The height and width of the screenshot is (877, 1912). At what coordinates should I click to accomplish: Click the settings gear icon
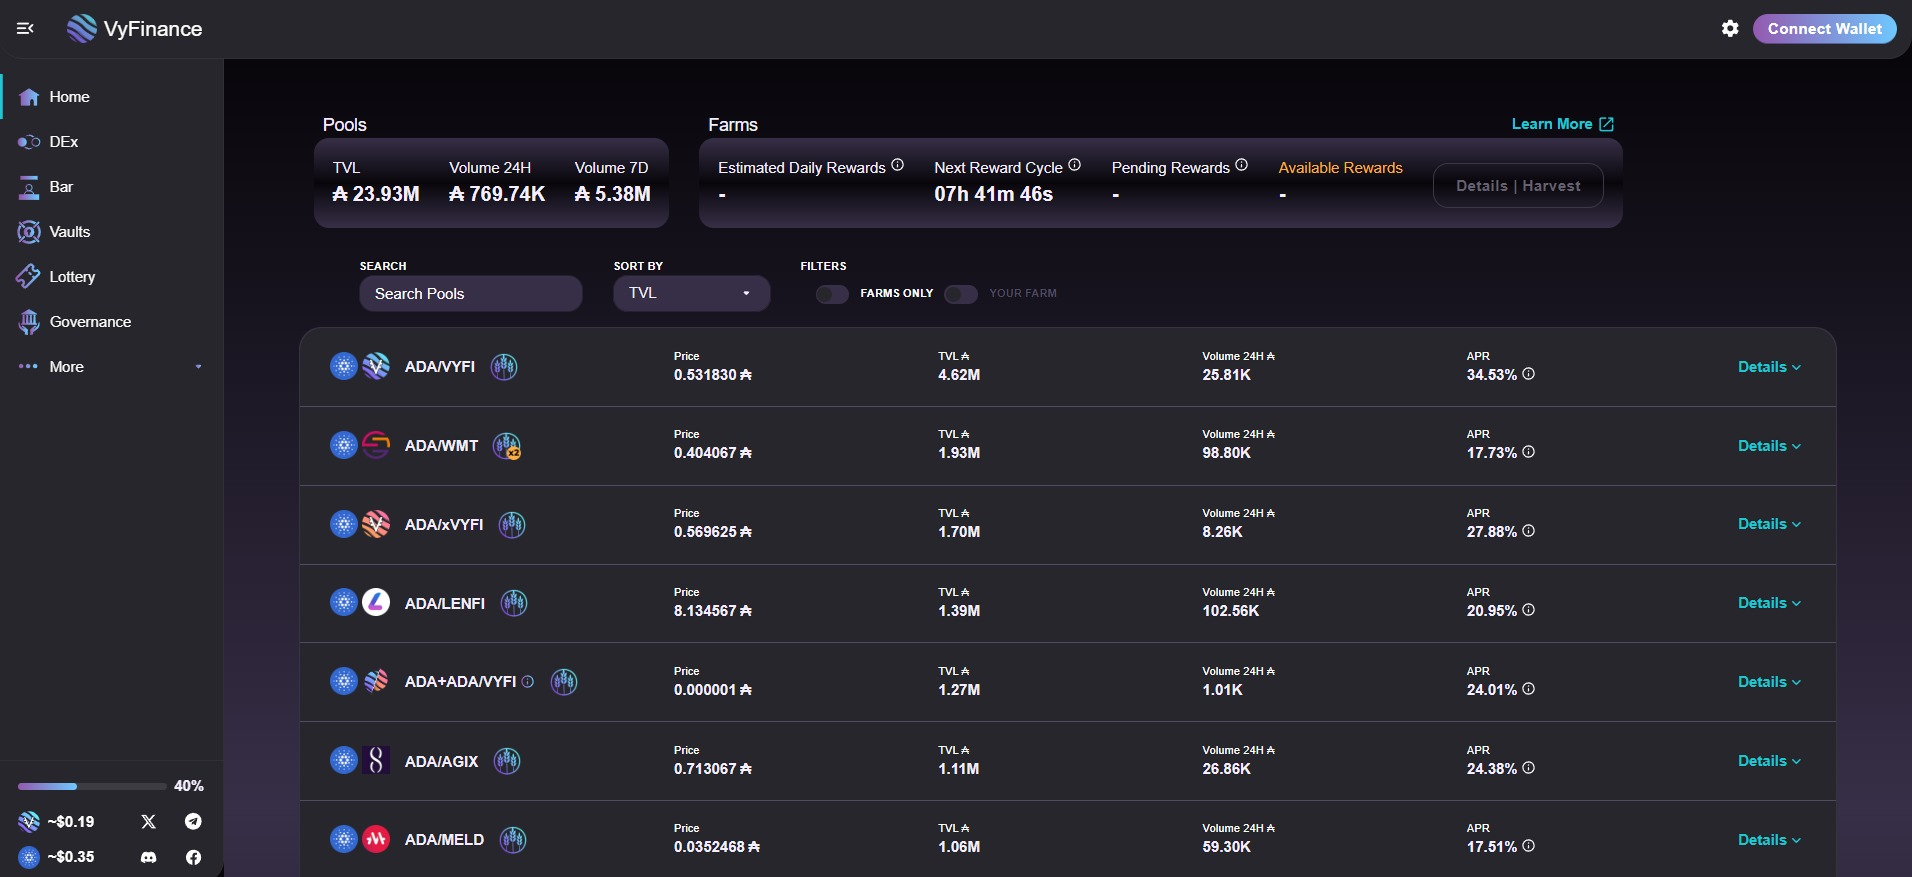(x=1730, y=29)
